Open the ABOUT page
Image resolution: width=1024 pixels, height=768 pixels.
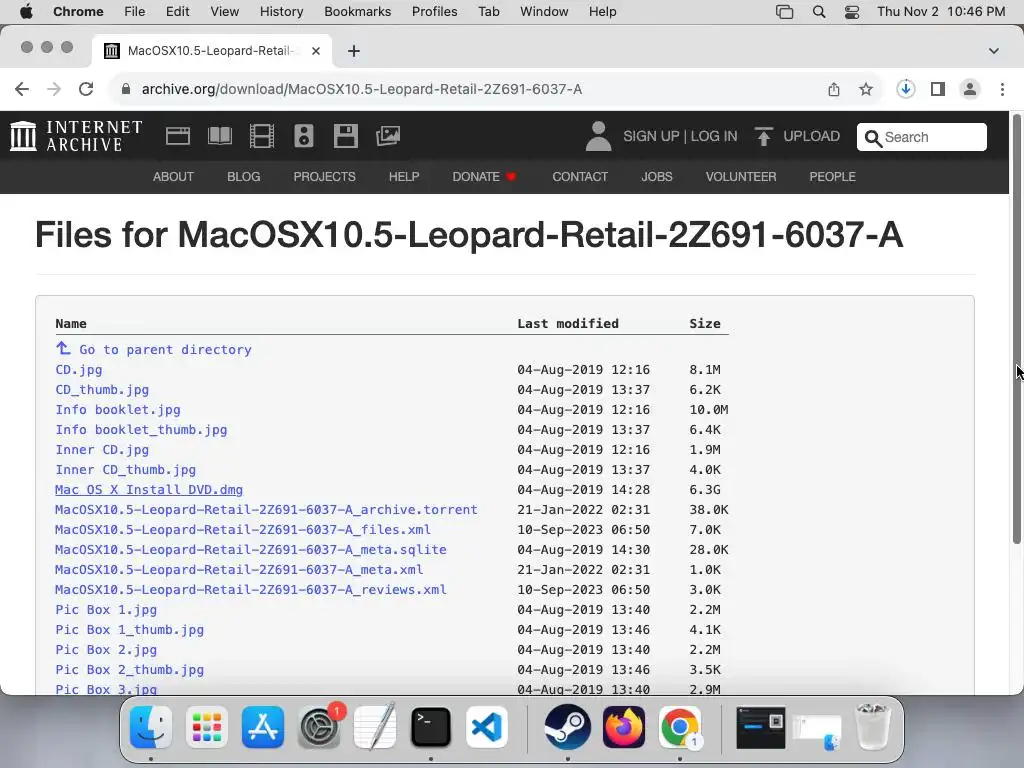tap(173, 177)
